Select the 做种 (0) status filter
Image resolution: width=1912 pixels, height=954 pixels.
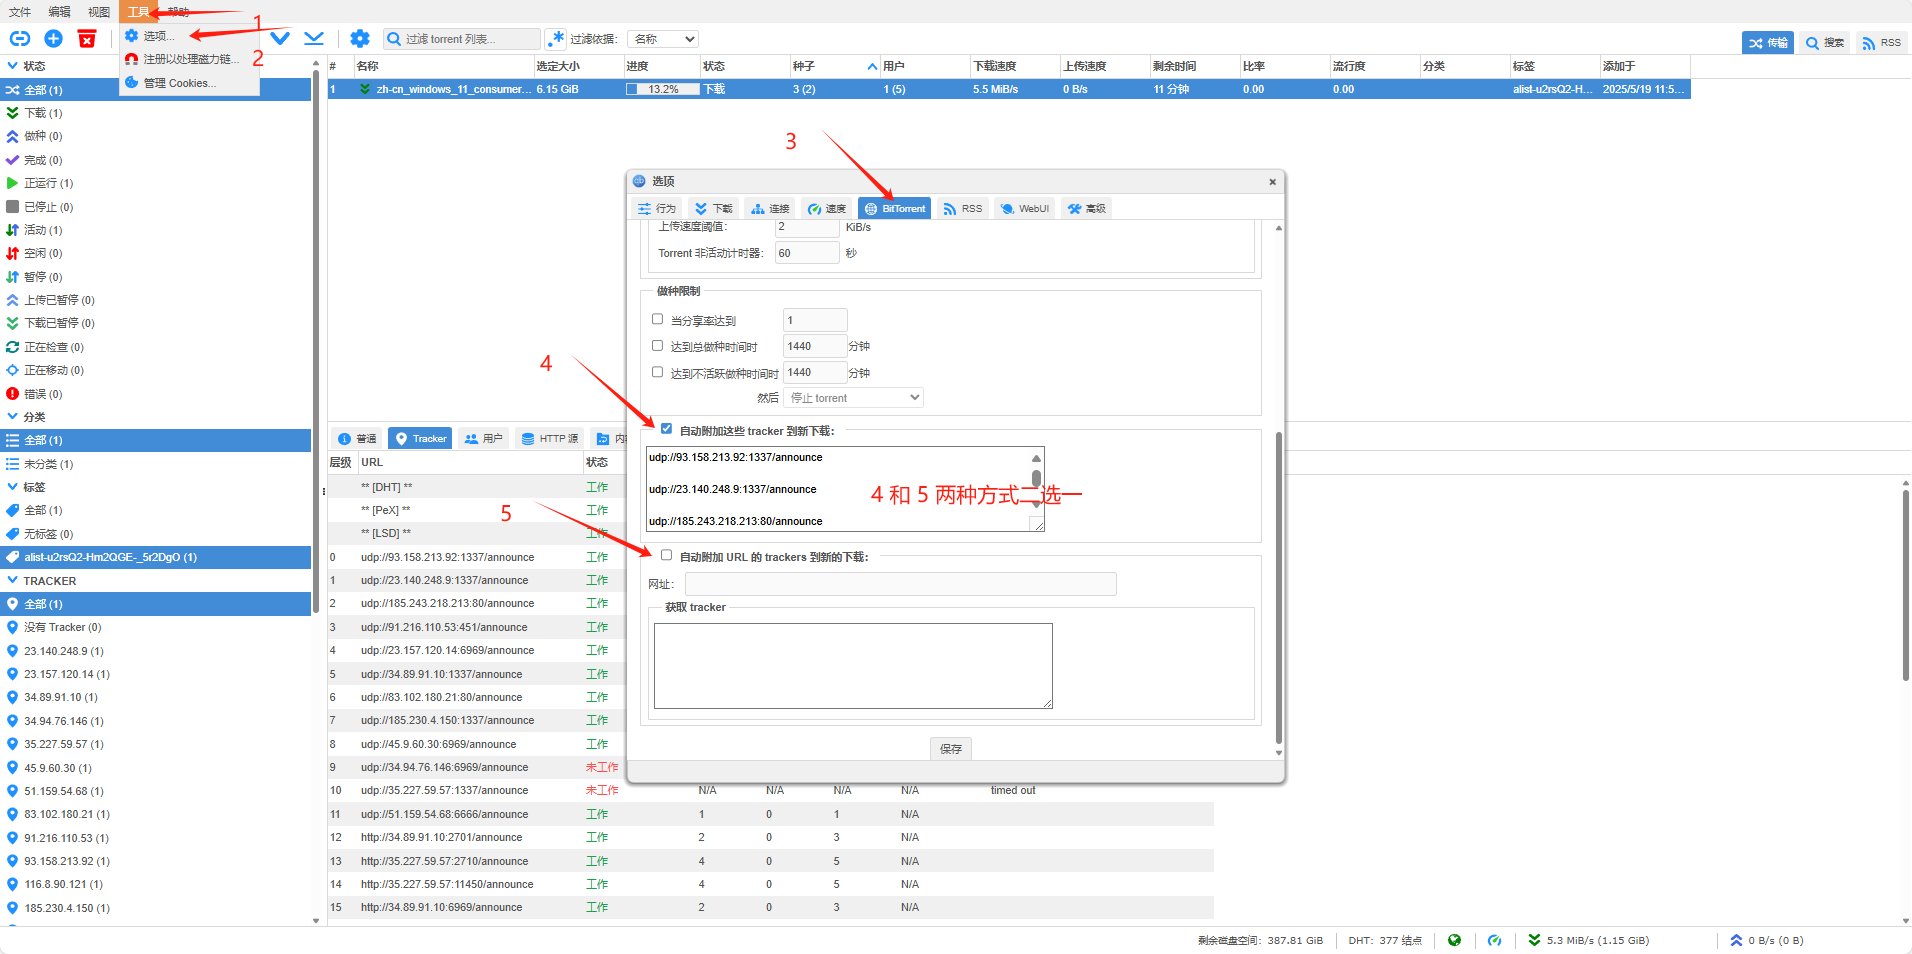coord(156,136)
